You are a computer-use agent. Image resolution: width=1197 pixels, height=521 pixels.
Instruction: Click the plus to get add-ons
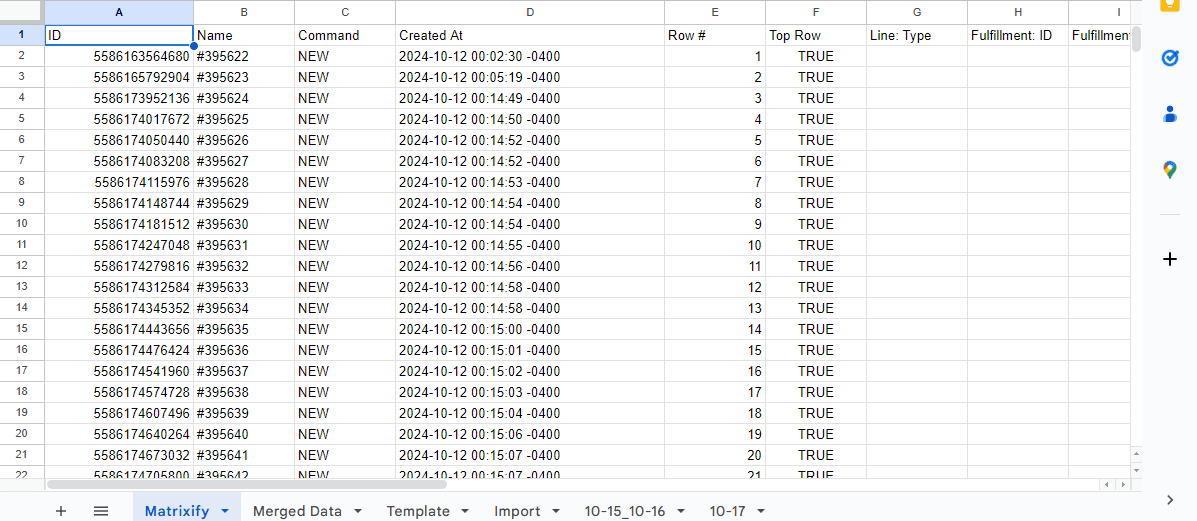point(1170,259)
